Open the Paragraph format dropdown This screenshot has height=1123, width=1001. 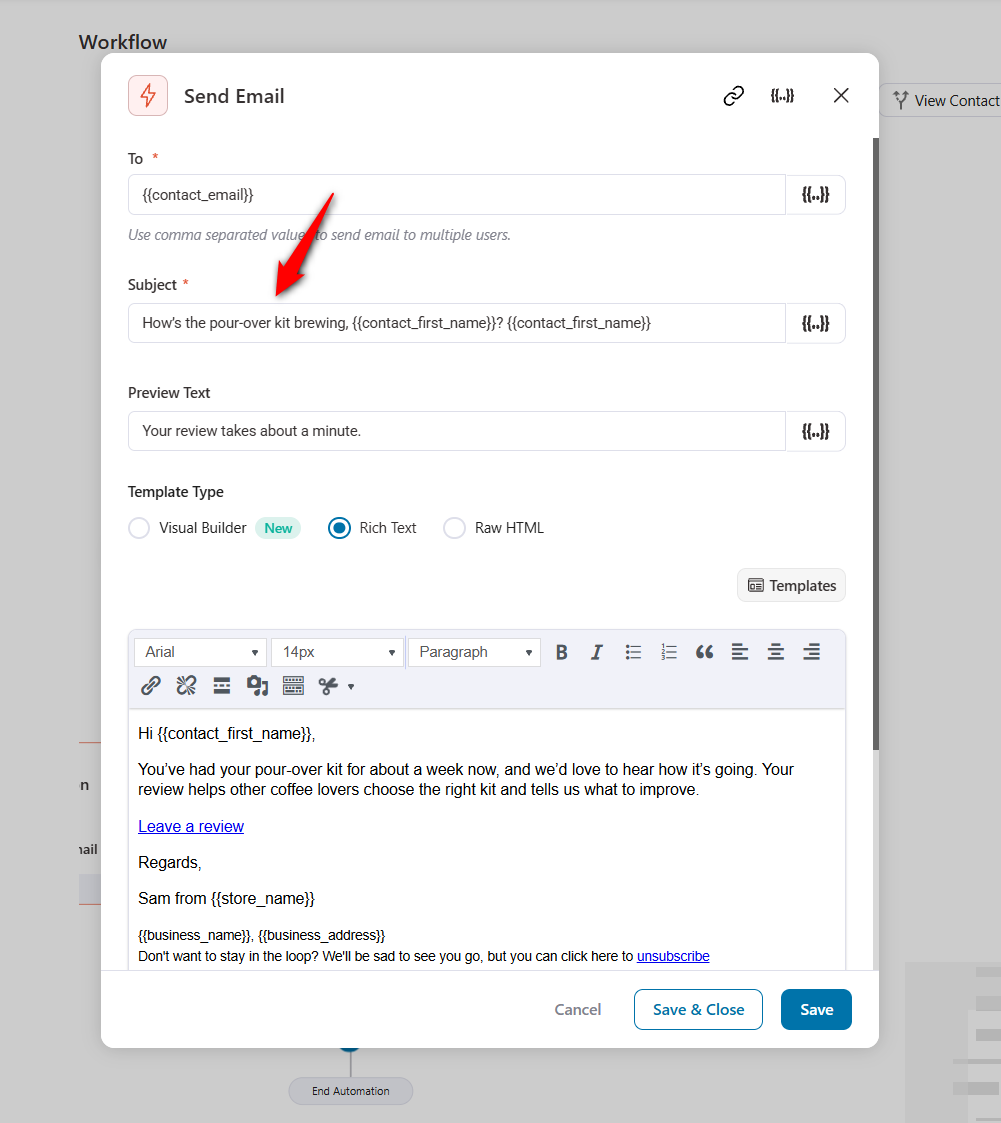tap(474, 652)
